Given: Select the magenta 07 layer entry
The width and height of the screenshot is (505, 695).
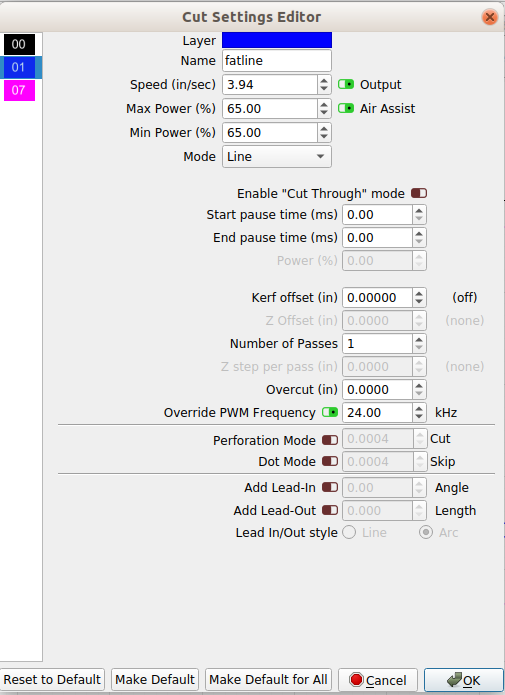Looking at the screenshot, I should point(20,90).
